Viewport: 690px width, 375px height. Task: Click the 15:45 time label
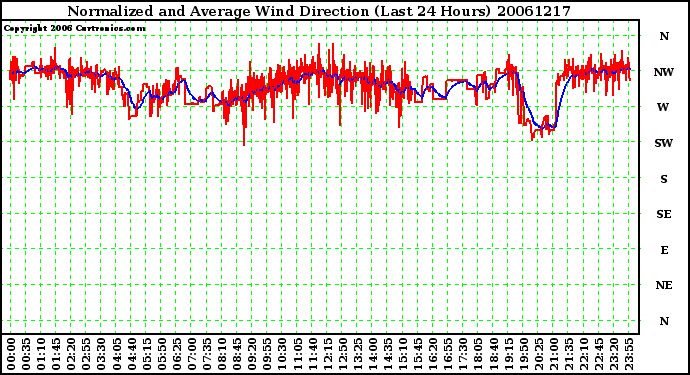click(418, 354)
